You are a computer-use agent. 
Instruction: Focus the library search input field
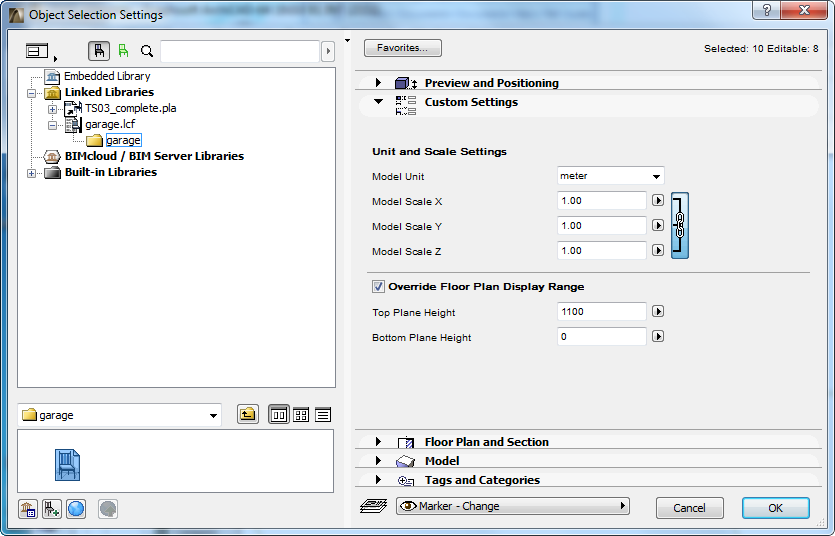(240, 51)
